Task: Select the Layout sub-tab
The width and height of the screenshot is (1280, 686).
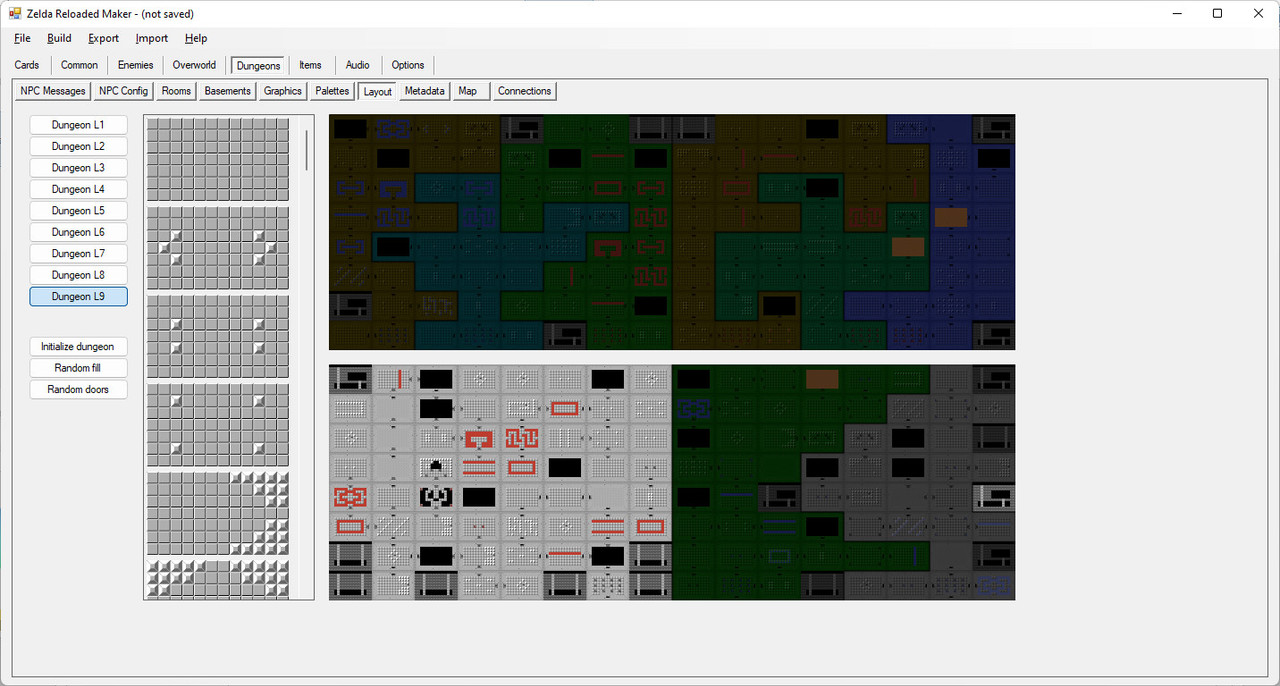Action: point(378,91)
